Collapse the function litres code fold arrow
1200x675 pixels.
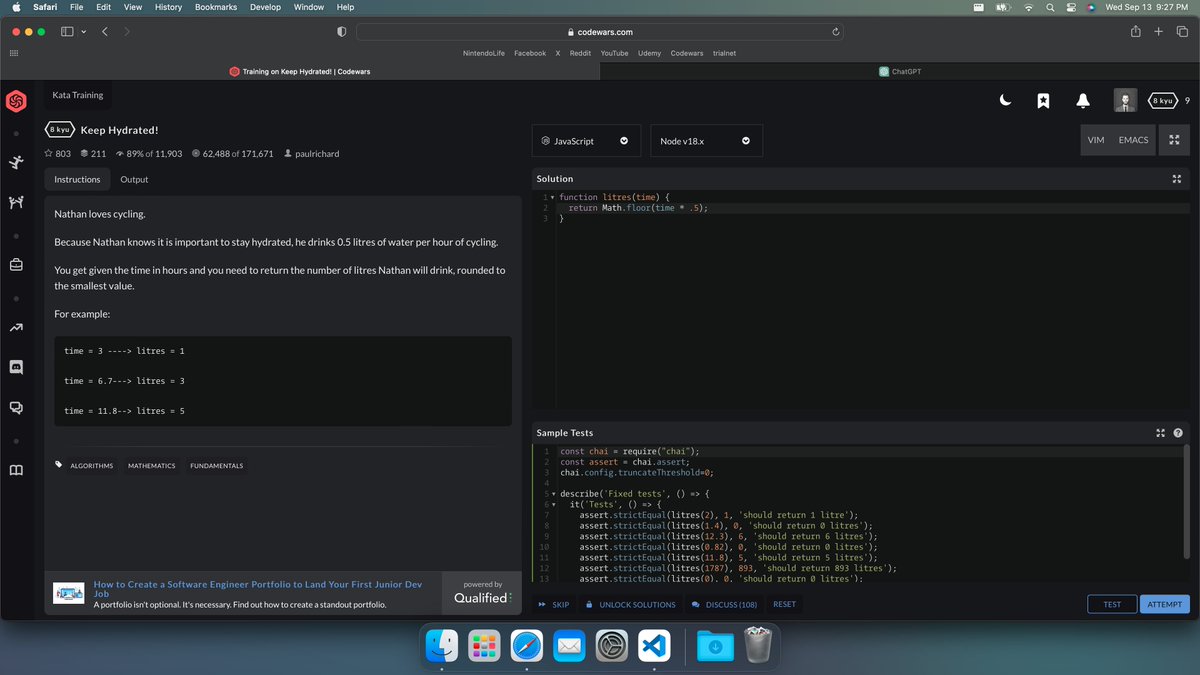(552, 197)
